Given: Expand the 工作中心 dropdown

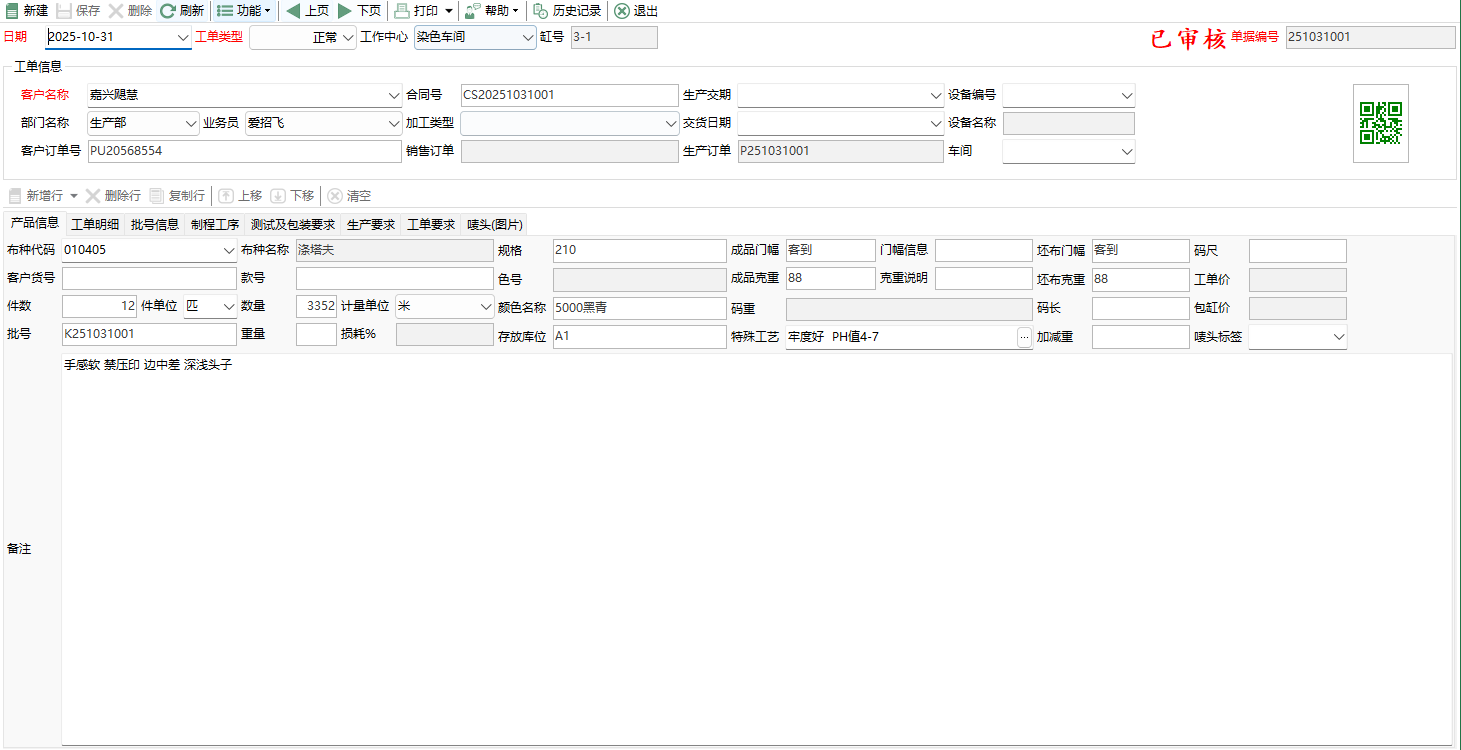Looking at the screenshot, I should tap(529, 38).
